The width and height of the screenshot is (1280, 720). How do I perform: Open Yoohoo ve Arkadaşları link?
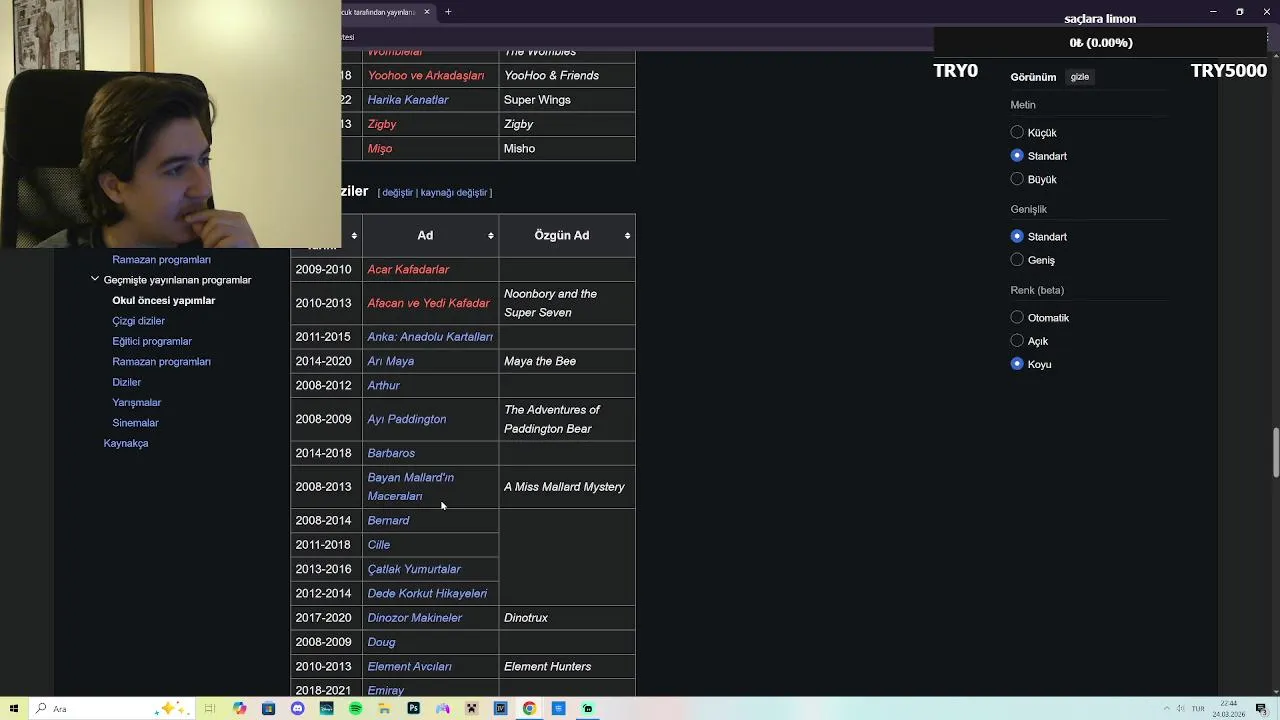(425, 76)
